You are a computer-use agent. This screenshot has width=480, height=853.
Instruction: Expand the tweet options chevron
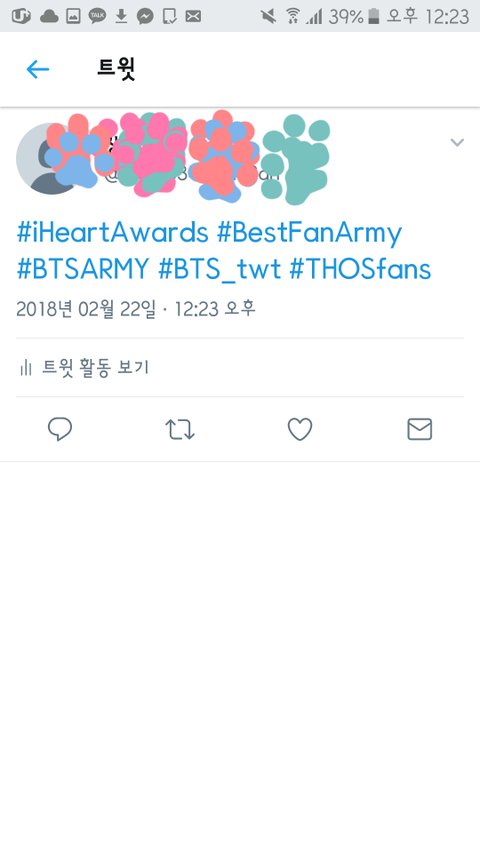pos(457,143)
